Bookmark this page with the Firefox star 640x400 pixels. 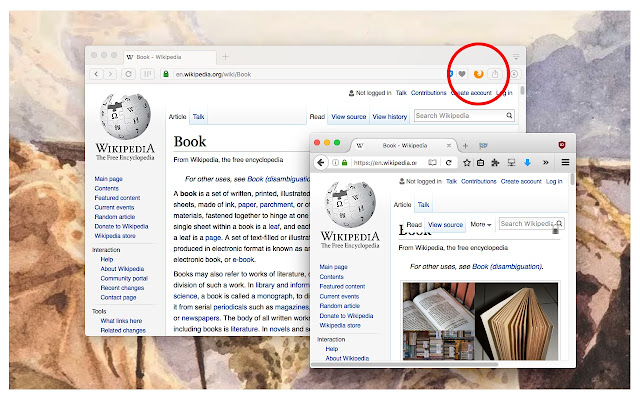coord(467,162)
